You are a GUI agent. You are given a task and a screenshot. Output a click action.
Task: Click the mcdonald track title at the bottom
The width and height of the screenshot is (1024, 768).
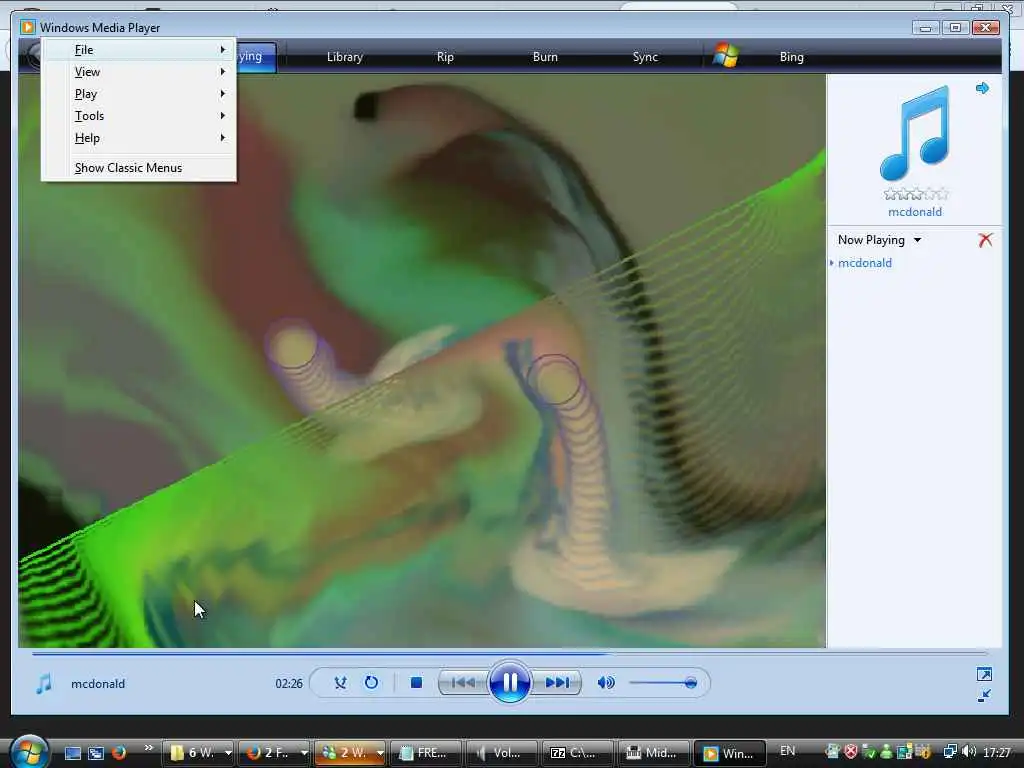click(98, 684)
